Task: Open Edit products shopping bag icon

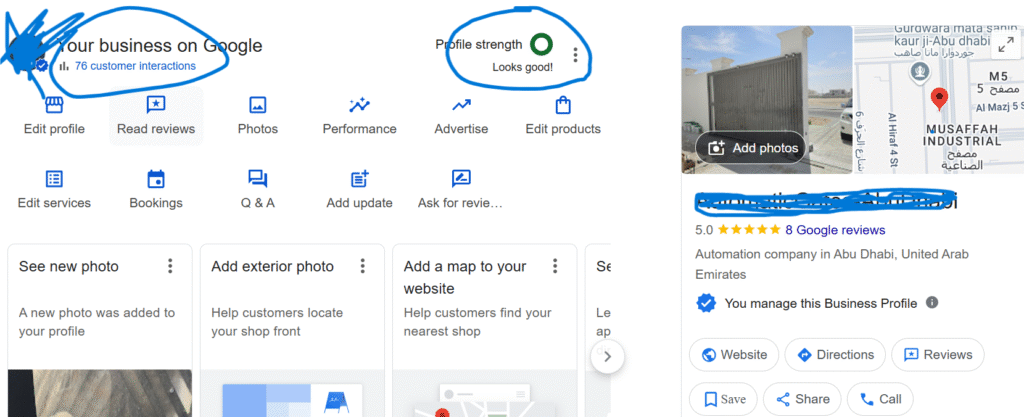Action: pos(563,105)
